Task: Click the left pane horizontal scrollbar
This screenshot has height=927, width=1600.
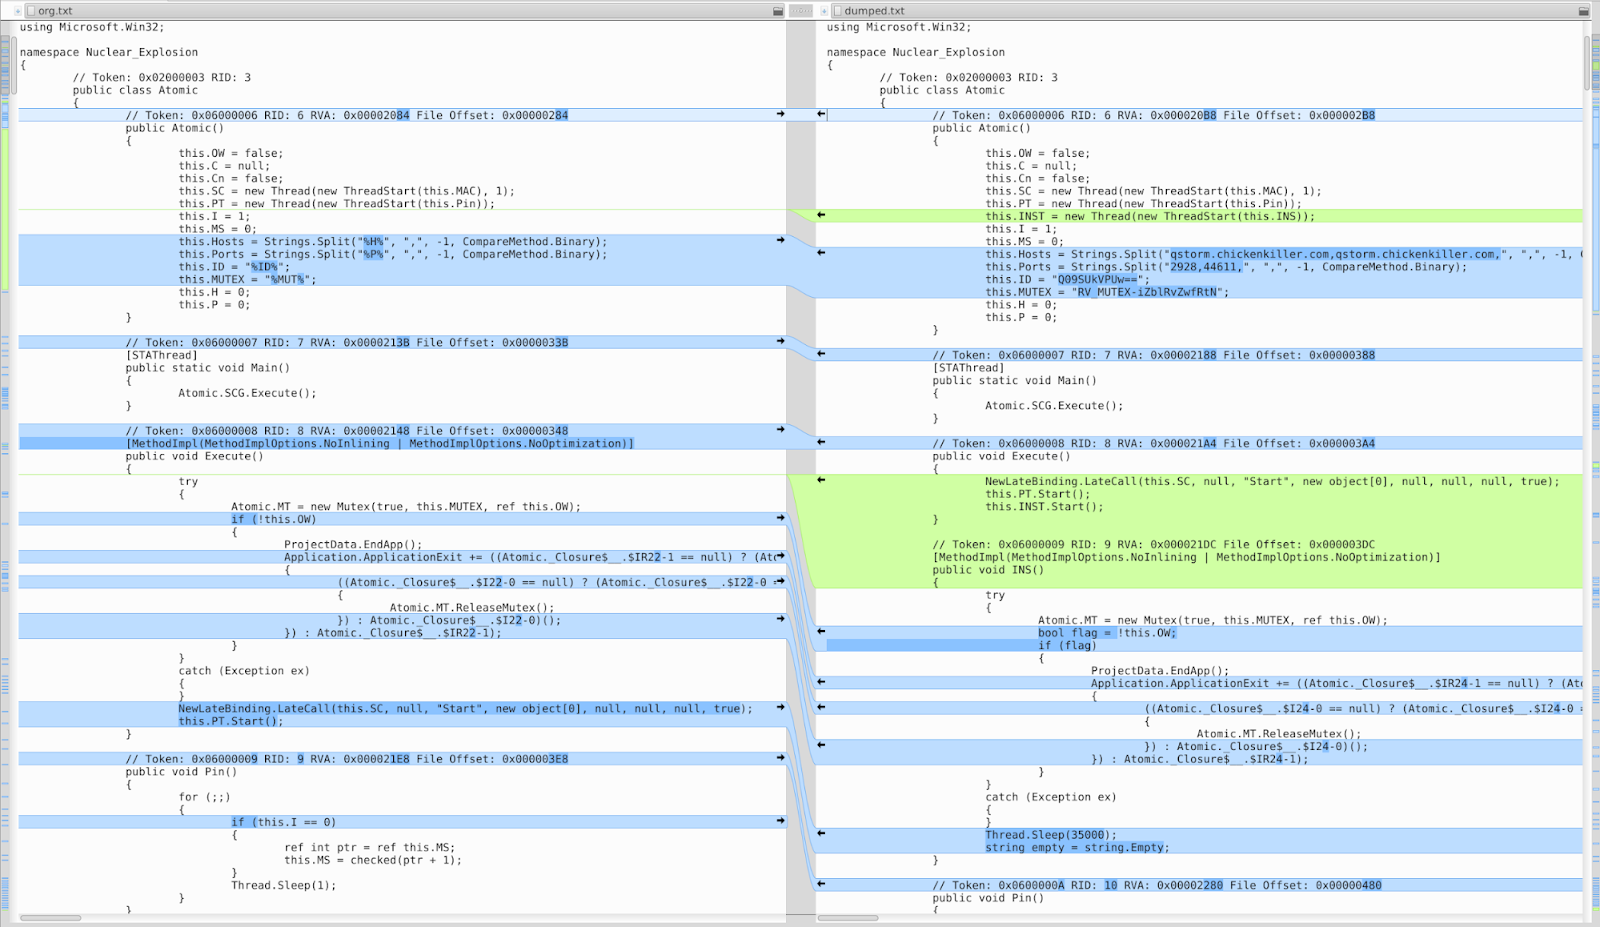Action: click(x=50, y=918)
